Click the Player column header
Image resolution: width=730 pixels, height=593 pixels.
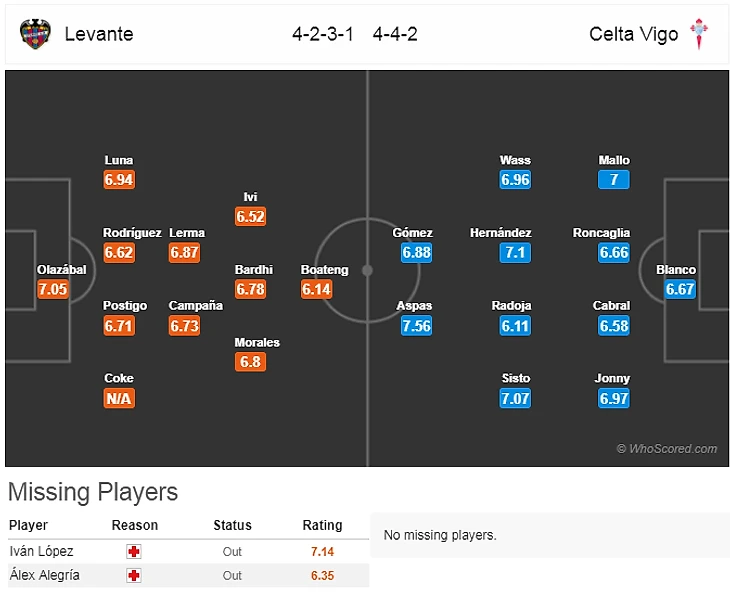point(28,525)
